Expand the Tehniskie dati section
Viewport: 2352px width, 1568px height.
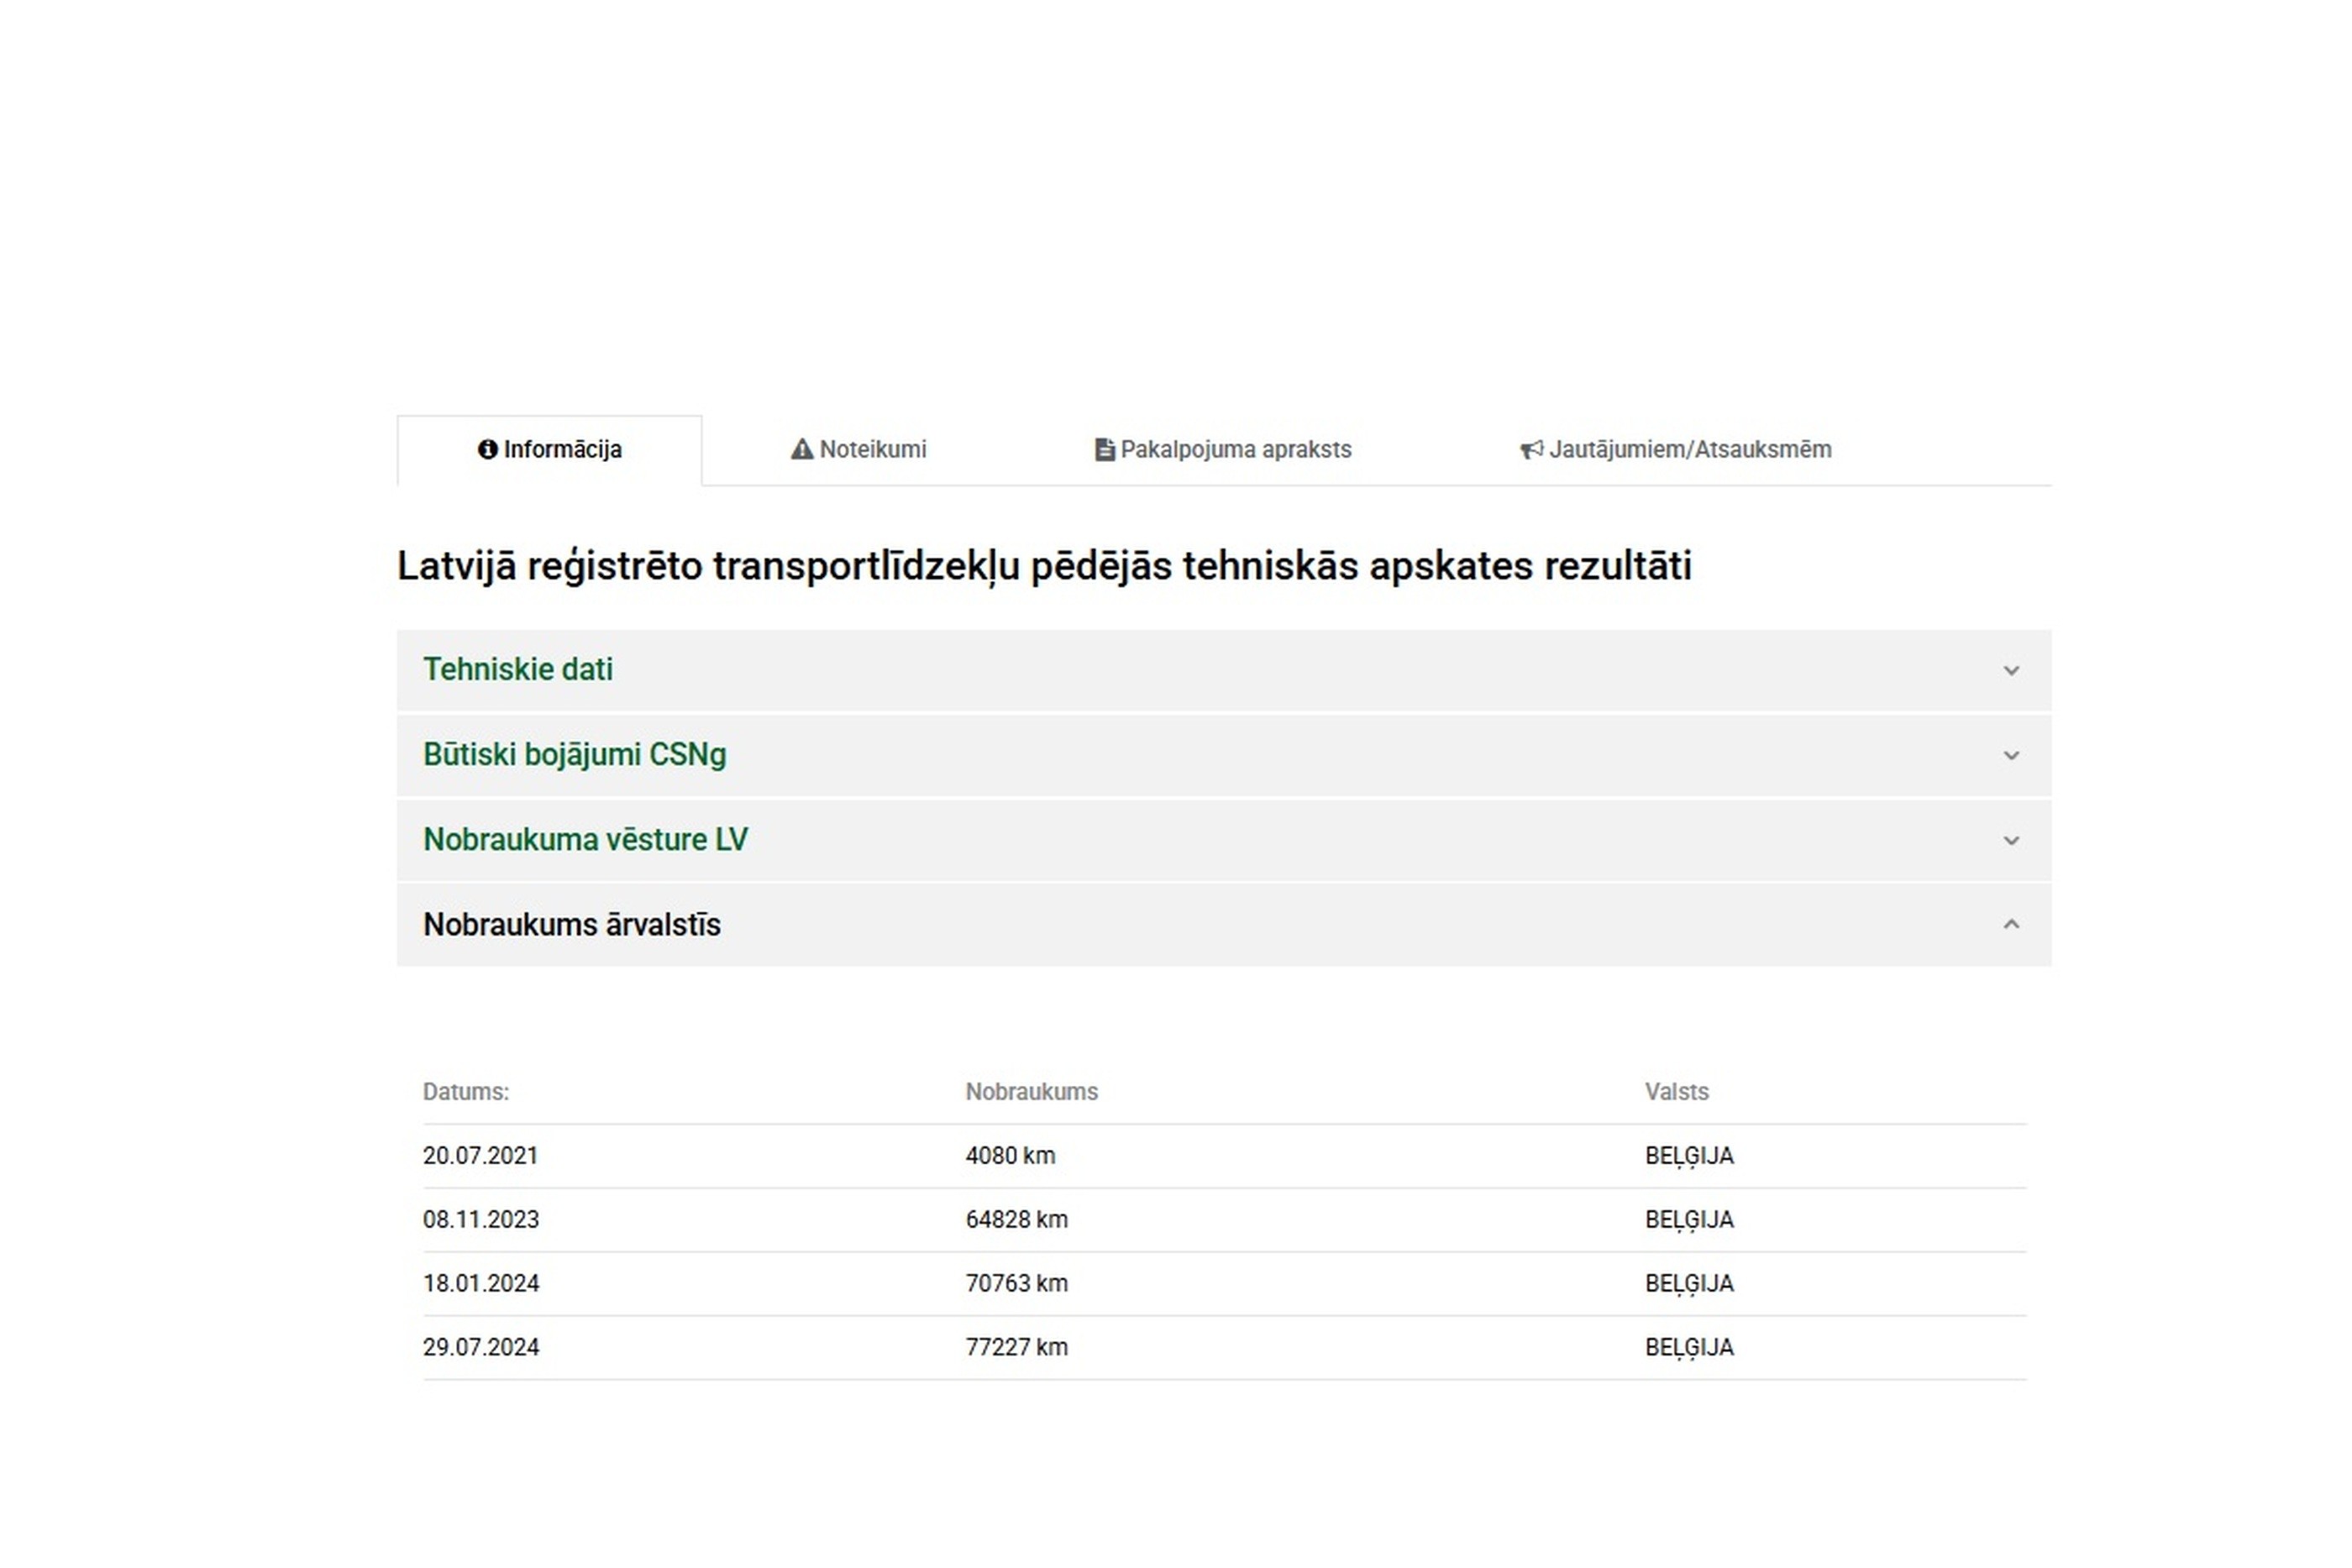pyautogui.click(x=1224, y=670)
